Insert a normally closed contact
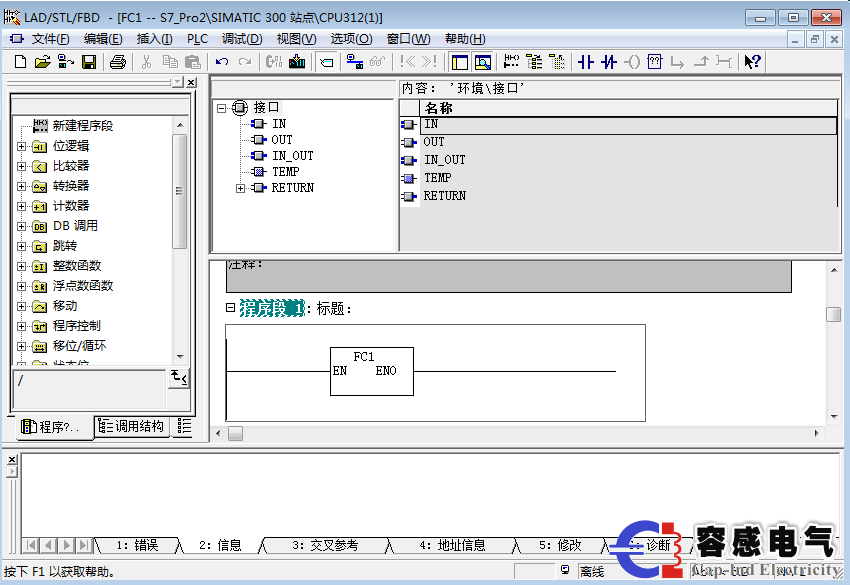Image resolution: width=850 pixels, height=585 pixels. 609,62
